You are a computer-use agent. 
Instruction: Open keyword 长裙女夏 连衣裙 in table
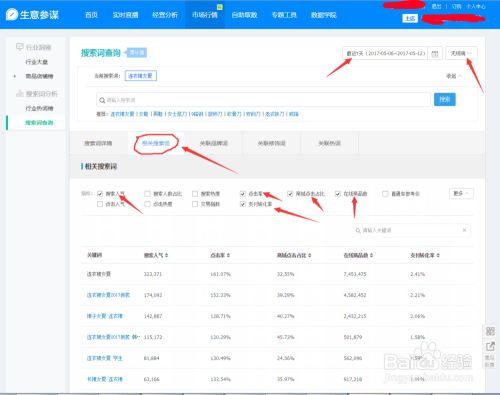(x=105, y=379)
